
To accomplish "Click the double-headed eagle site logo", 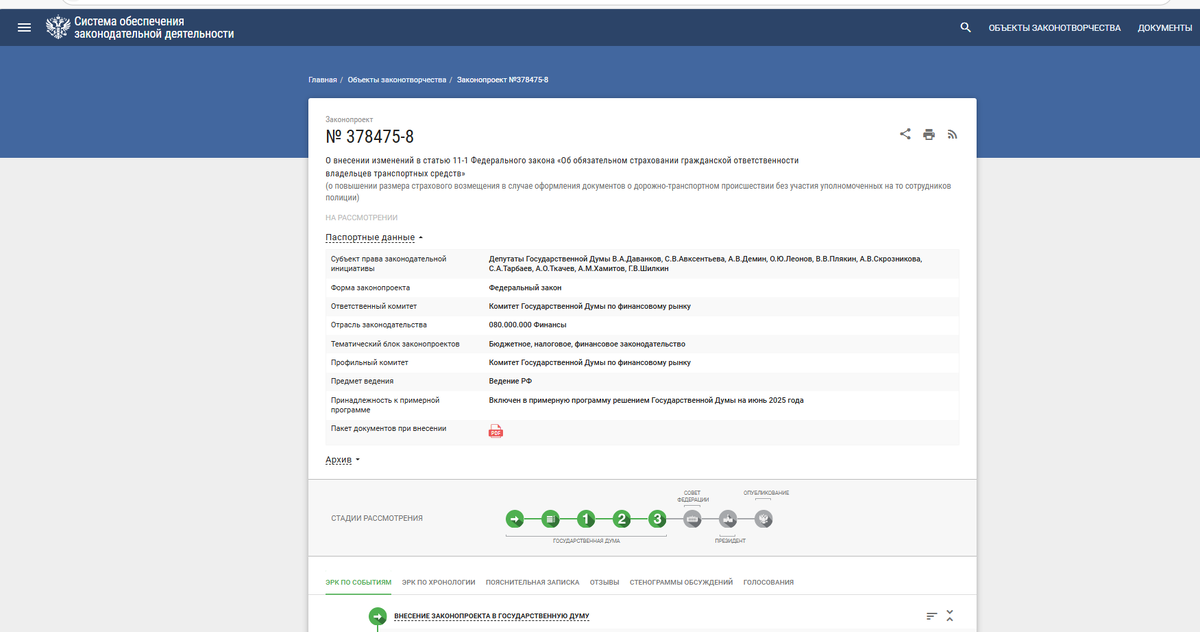I will 58,27.
